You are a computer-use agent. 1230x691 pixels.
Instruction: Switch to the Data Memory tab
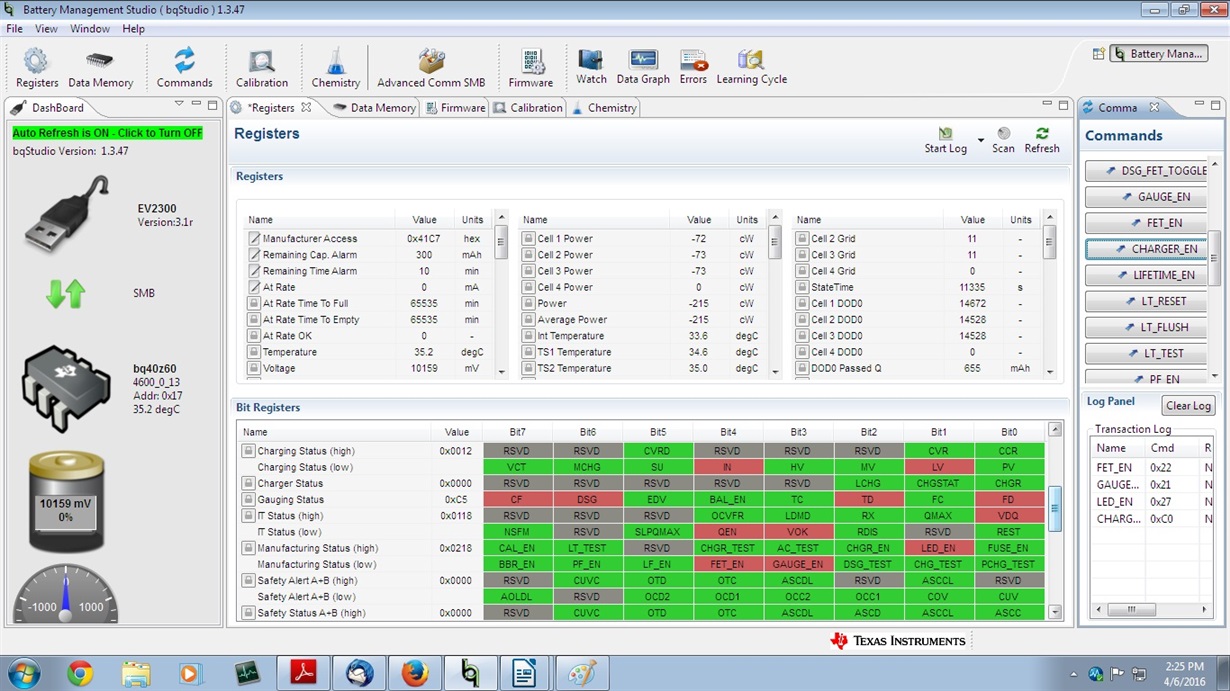[x=374, y=108]
